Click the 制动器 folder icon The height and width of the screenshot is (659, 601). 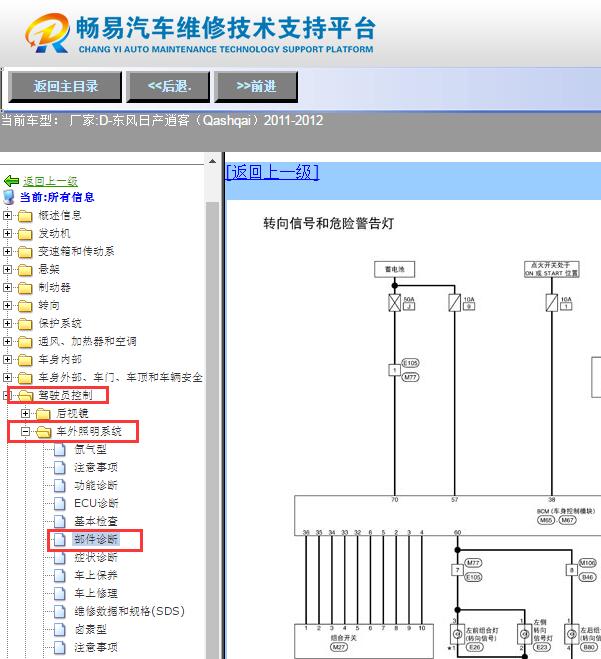point(25,288)
